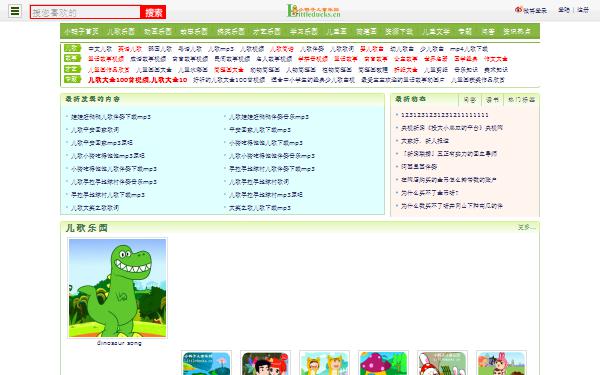Click the 登录 login link in the header
600x375 pixels.
coord(564,10)
